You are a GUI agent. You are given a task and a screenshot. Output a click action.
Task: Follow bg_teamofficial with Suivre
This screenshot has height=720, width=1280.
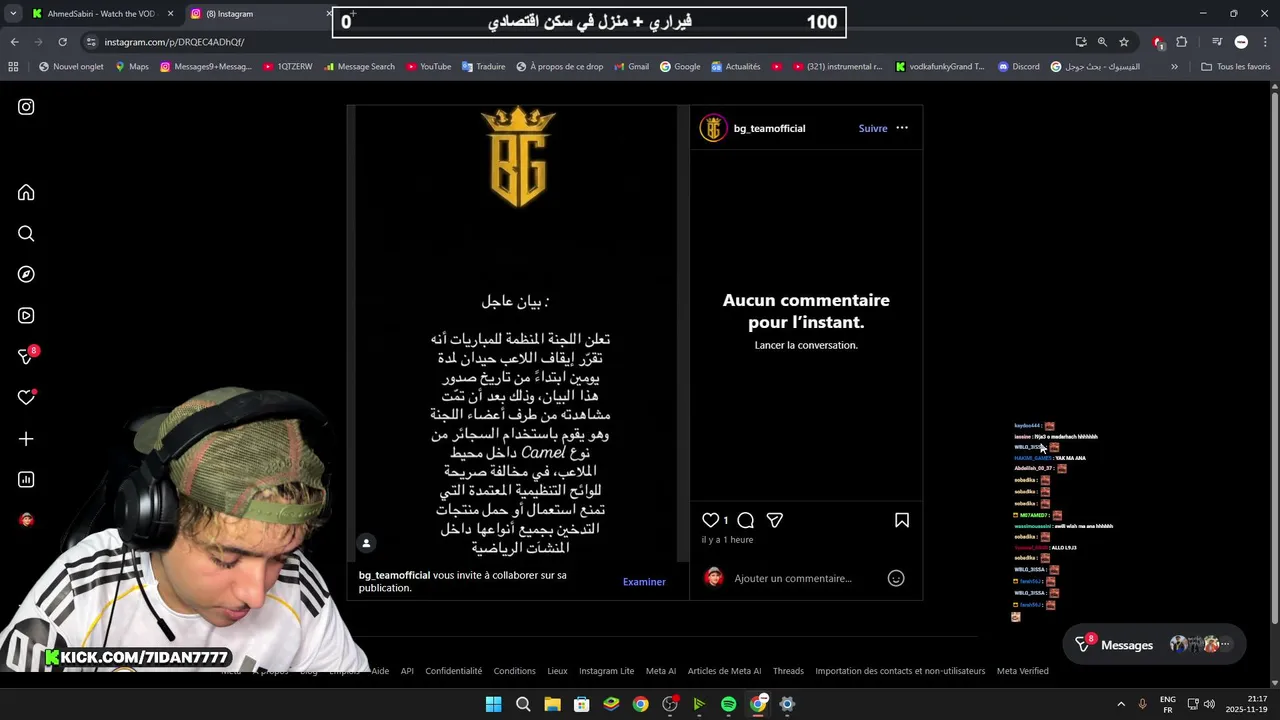click(873, 128)
